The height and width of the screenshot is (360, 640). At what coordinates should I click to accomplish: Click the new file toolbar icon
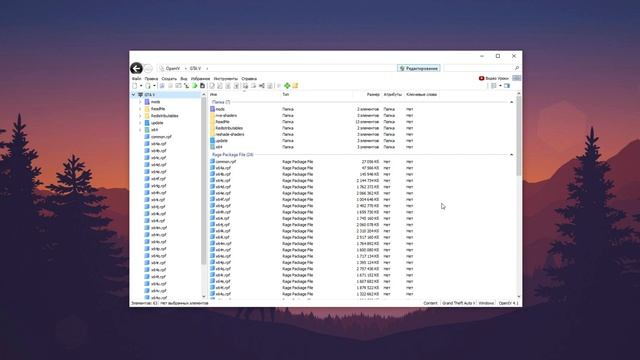[x=135, y=86]
